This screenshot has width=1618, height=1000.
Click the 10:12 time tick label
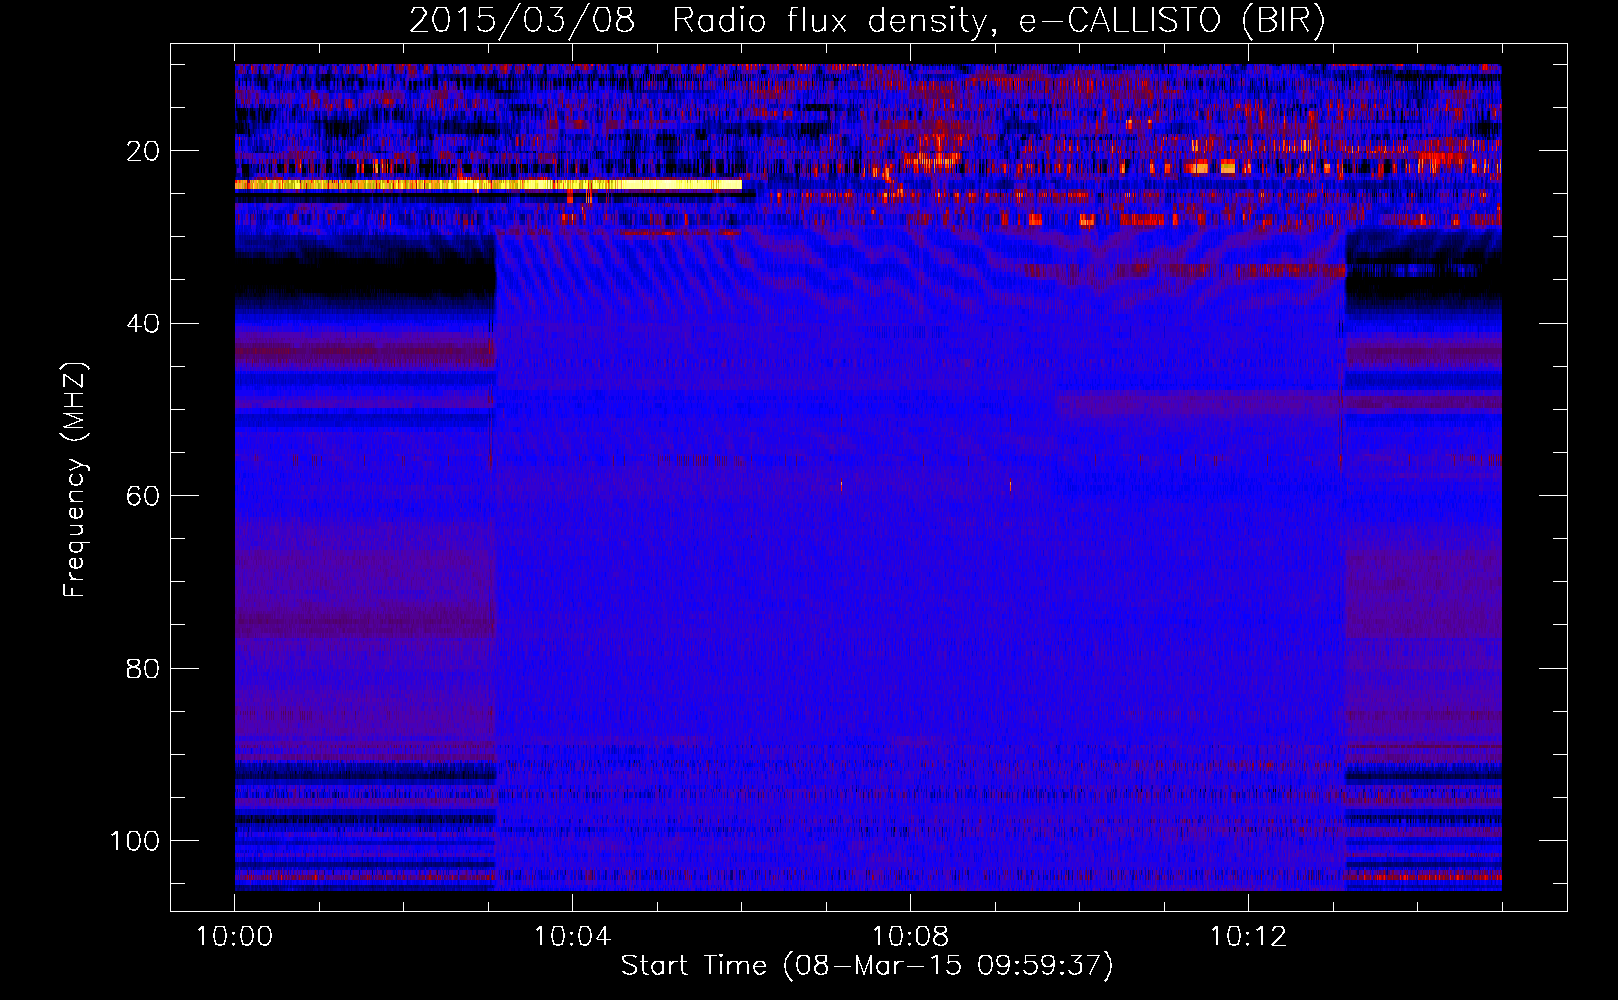1248,937
